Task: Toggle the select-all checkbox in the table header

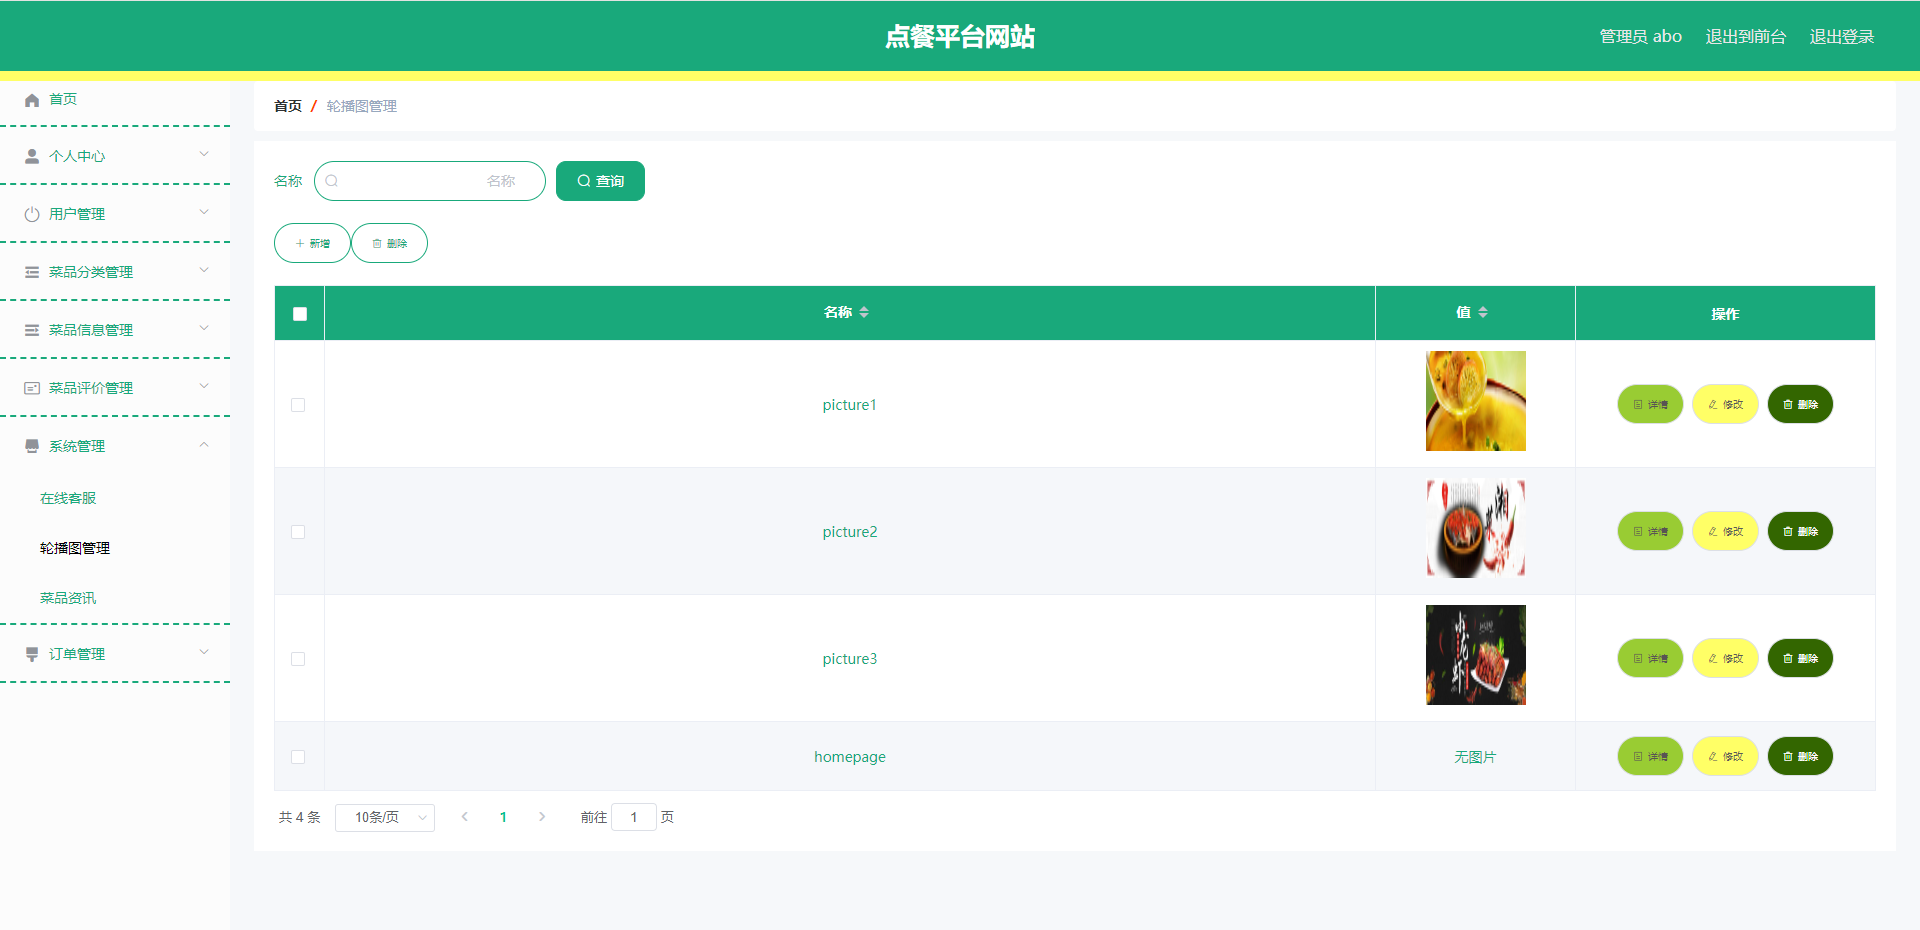Action: click(300, 314)
